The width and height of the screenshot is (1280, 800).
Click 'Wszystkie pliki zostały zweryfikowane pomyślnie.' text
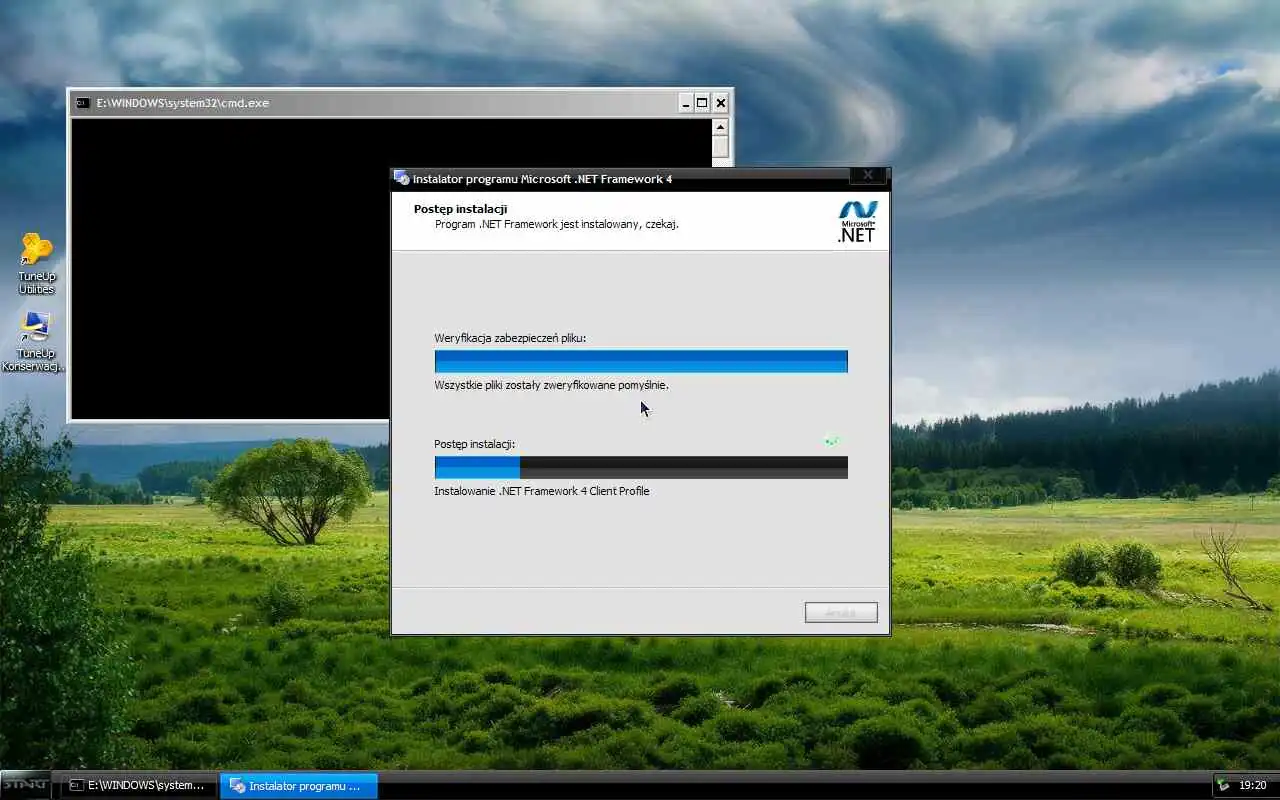click(551, 385)
